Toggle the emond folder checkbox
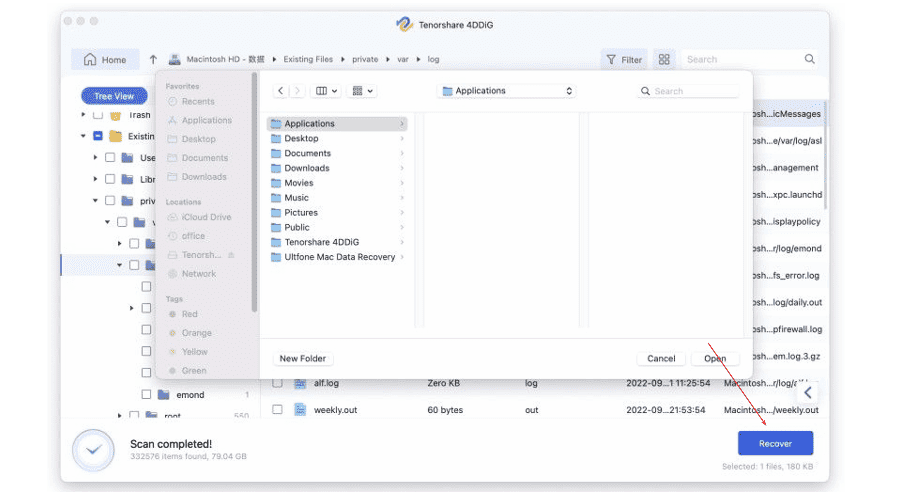 coord(146,395)
